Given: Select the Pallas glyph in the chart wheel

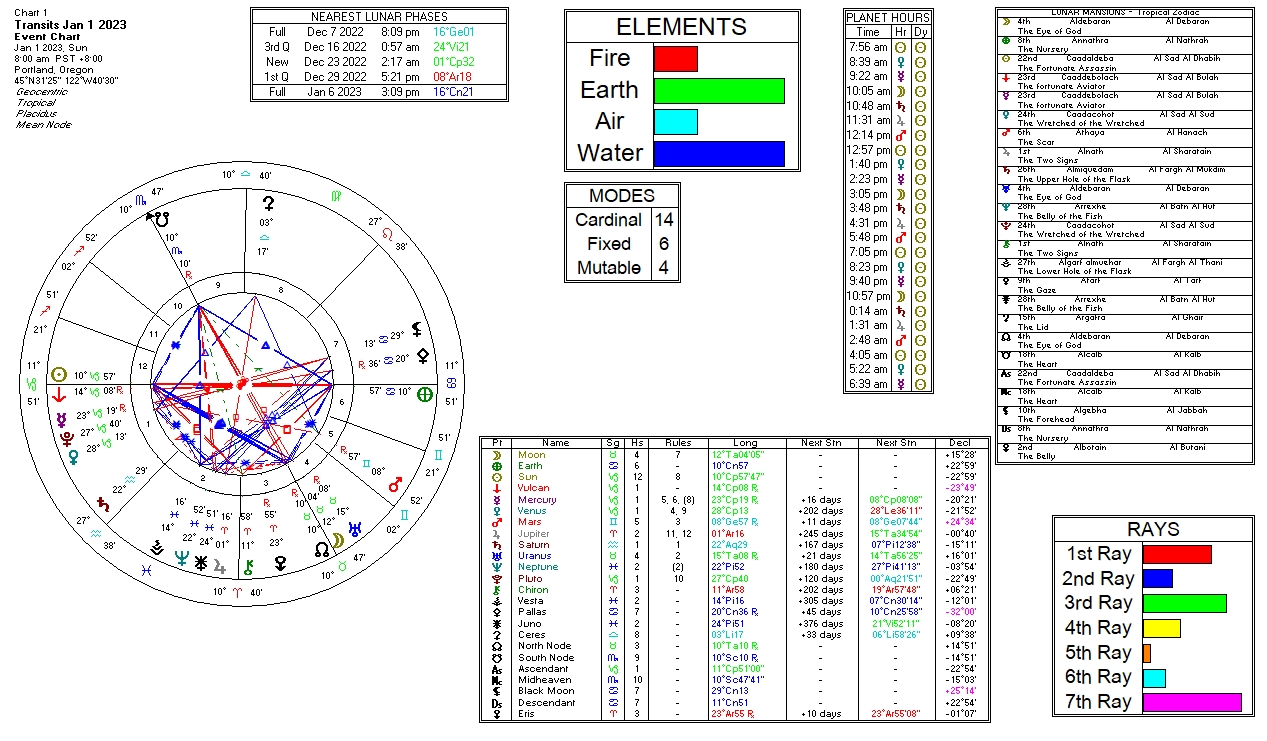Looking at the screenshot, I should tap(424, 354).
